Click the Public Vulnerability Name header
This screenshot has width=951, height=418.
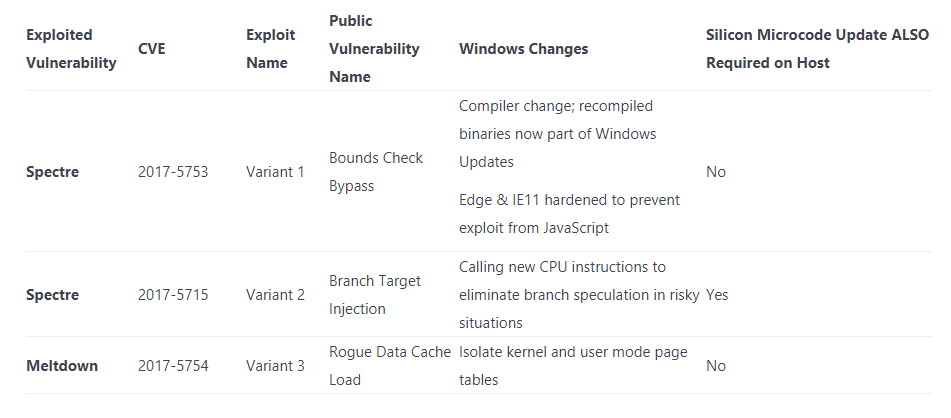[x=374, y=49]
